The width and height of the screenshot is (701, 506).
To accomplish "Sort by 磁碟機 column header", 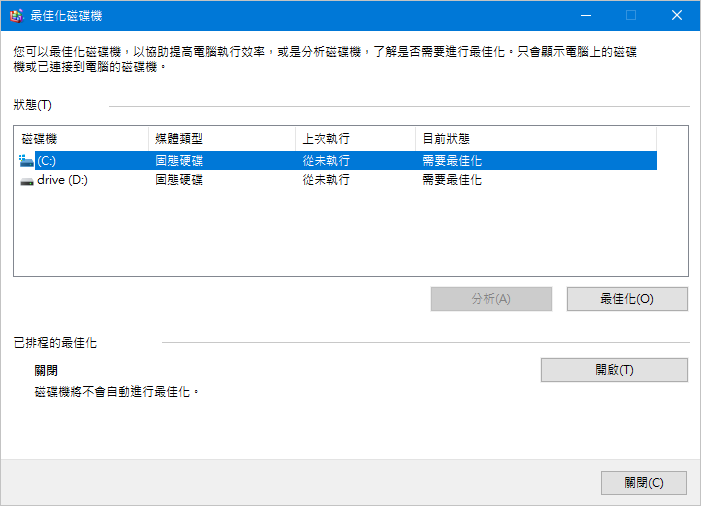I will click(x=81, y=139).
